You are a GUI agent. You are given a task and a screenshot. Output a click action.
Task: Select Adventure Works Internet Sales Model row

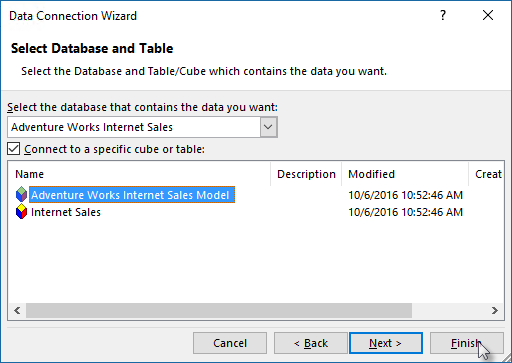tap(132, 195)
